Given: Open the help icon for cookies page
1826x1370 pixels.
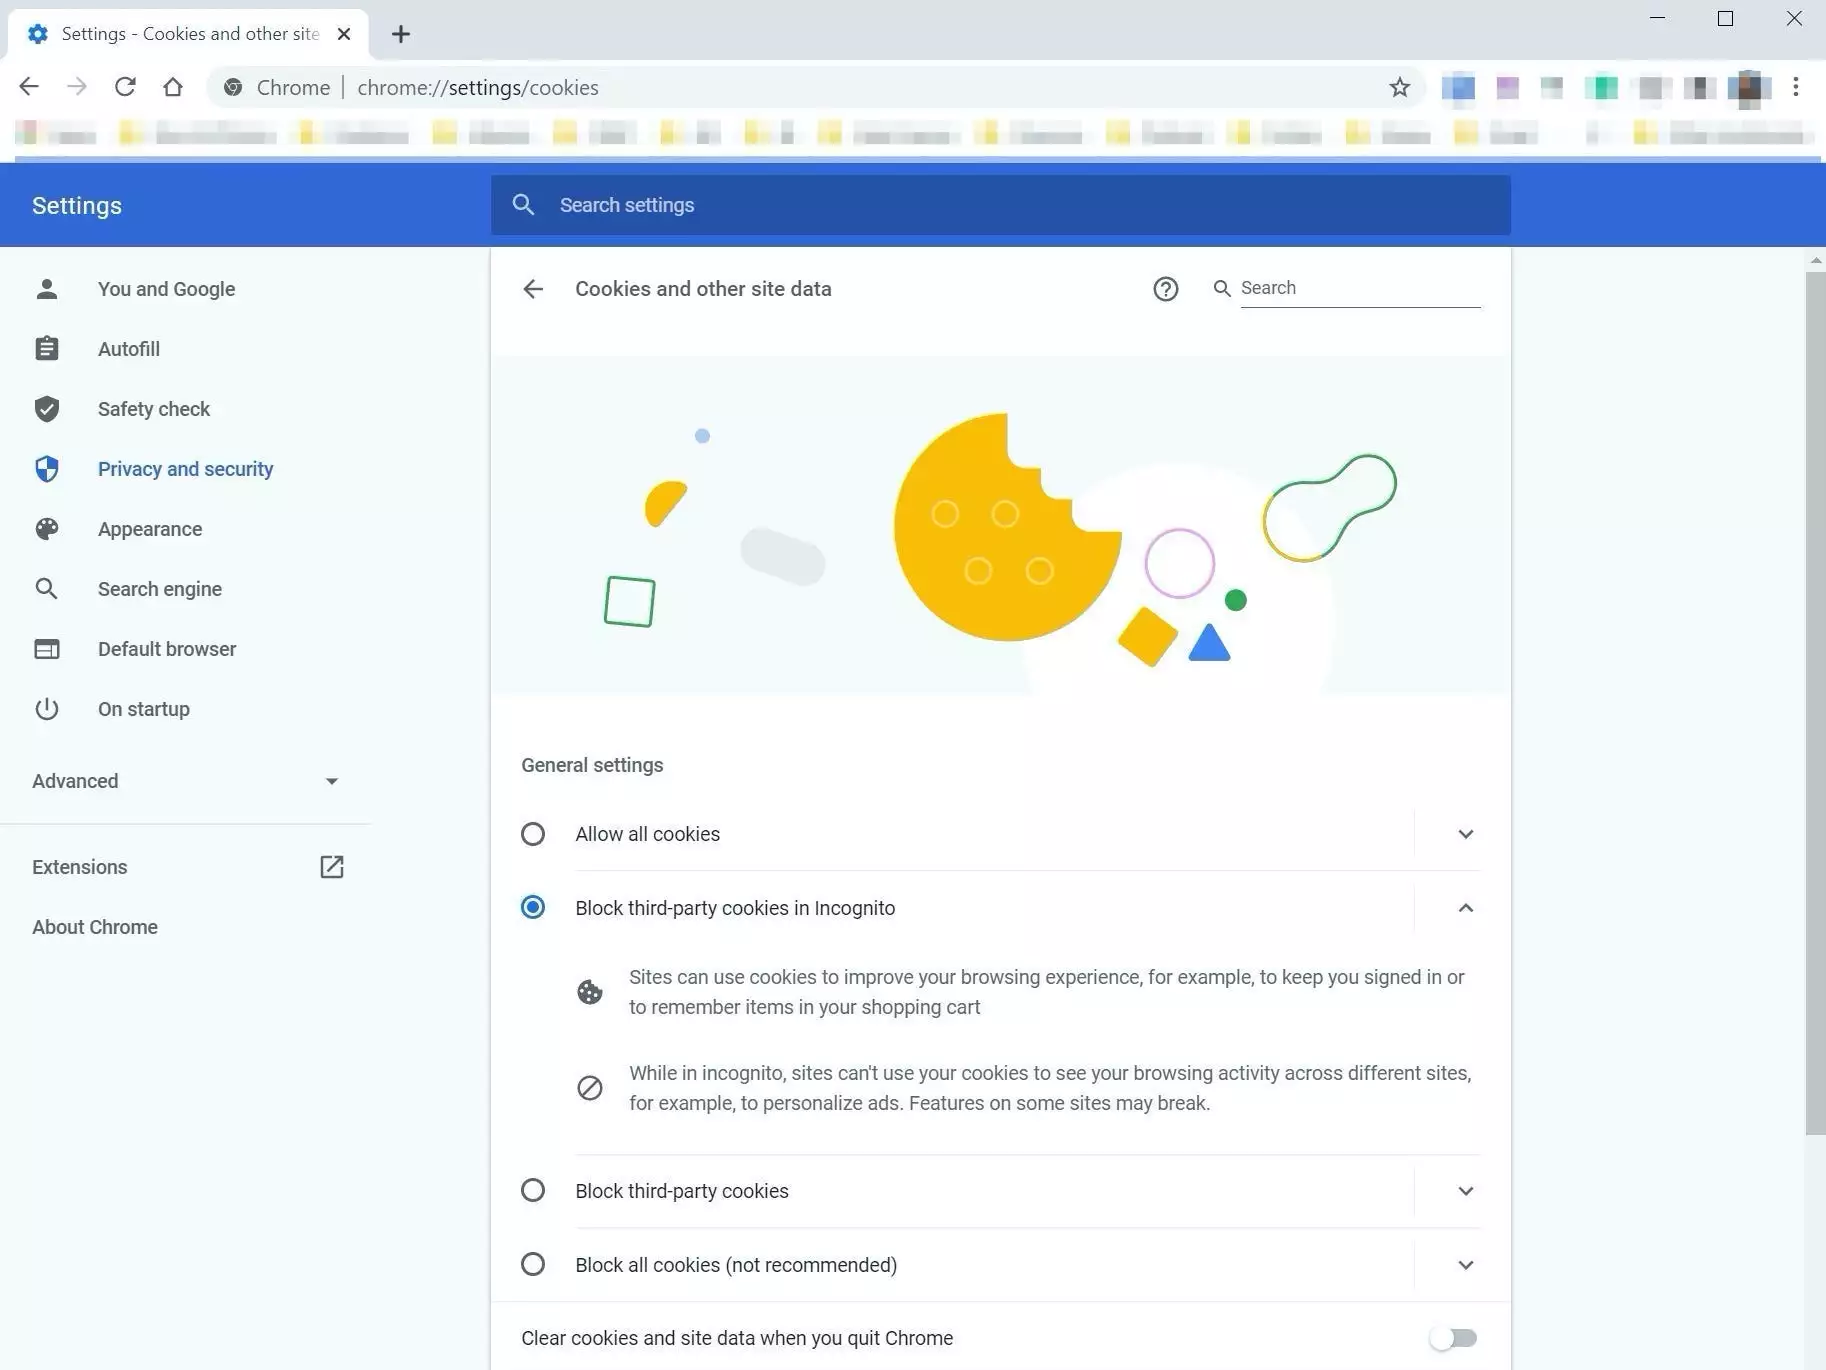Looking at the screenshot, I should pyautogui.click(x=1165, y=289).
